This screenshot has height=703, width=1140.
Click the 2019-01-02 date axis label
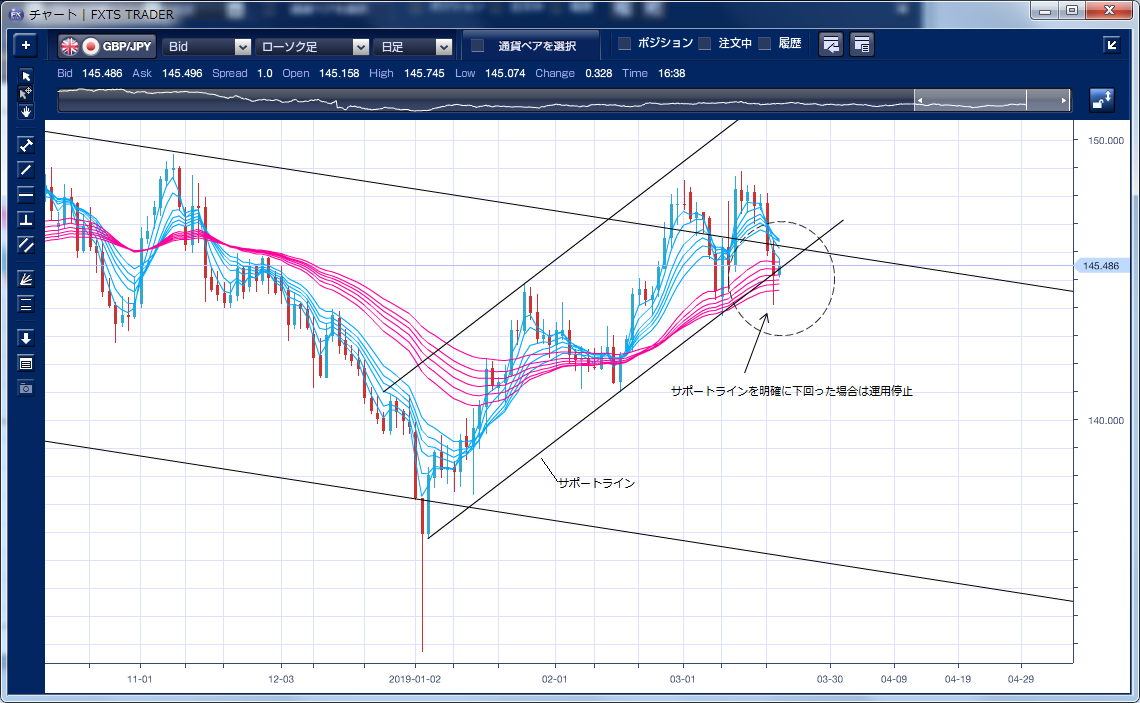[414, 679]
